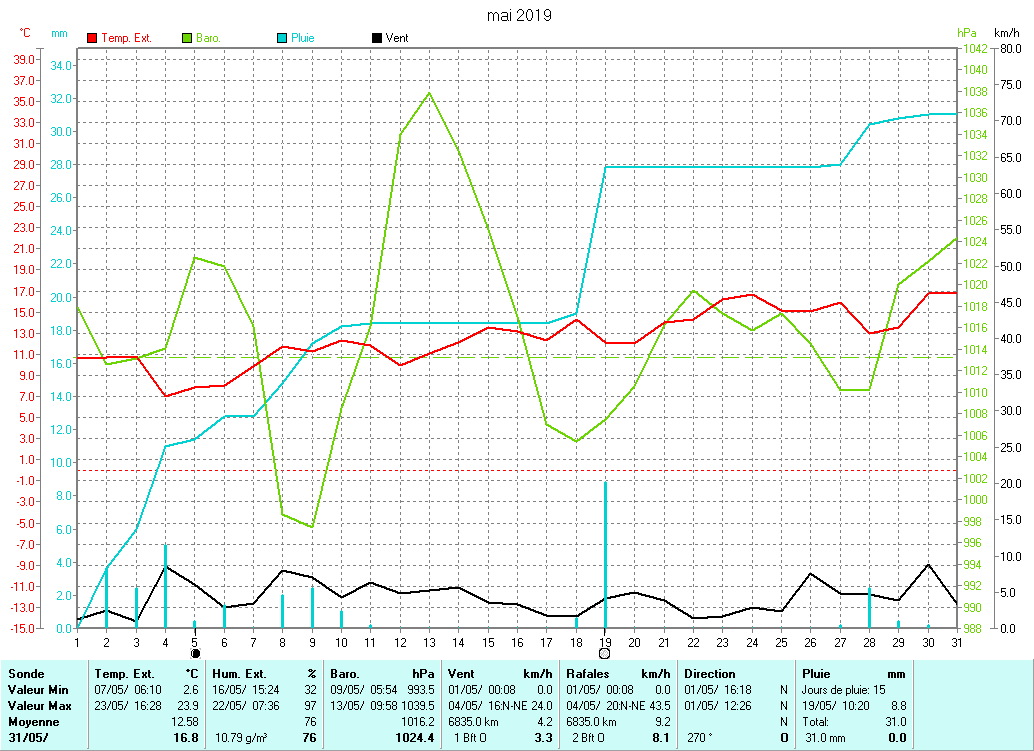This screenshot has height=751, width=1034.
Task: Click the Rafales column header
Action: [589, 674]
